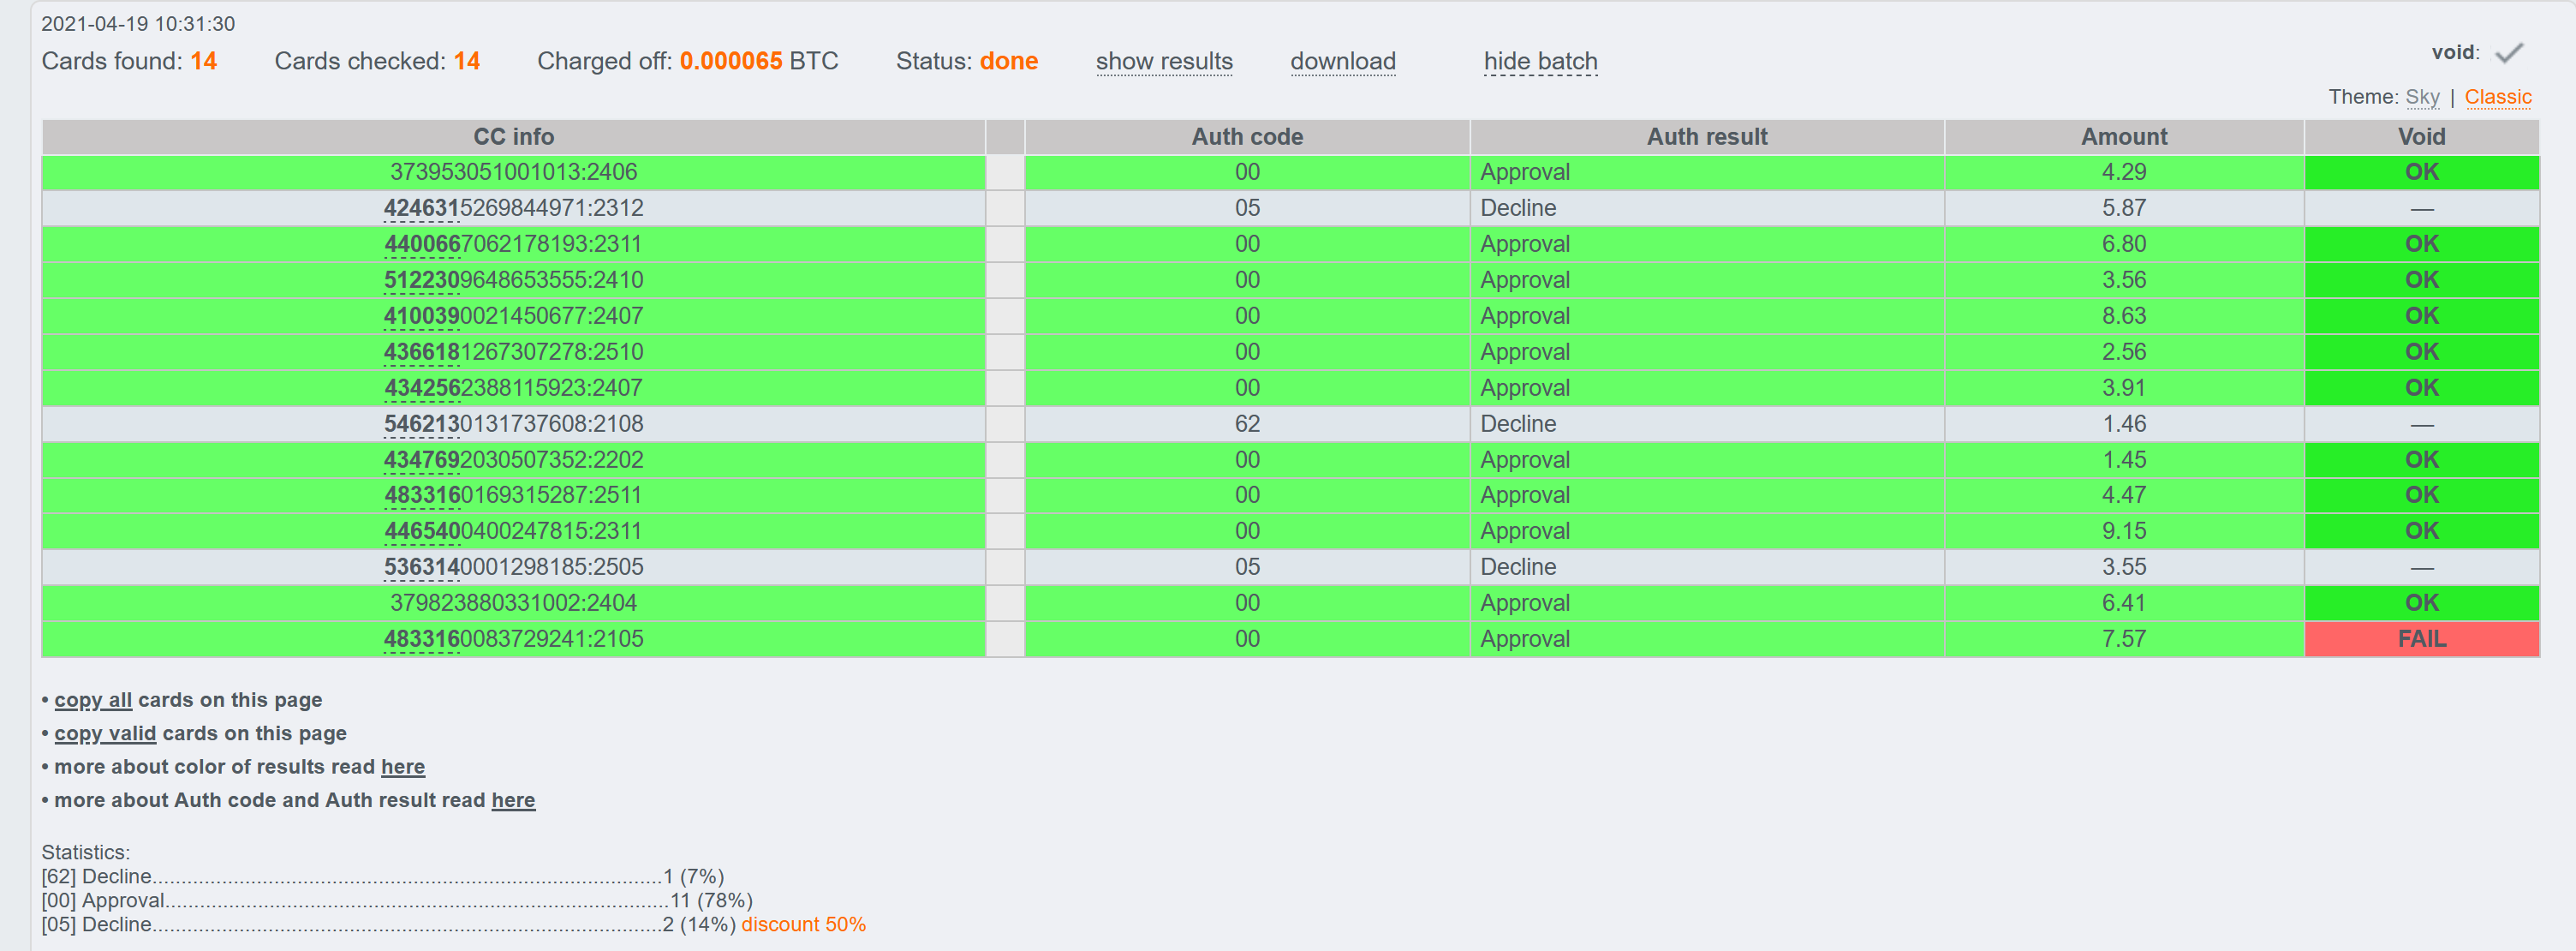Click the Cards checked count 14
The height and width of the screenshot is (951, 2576).
[466, 61]
